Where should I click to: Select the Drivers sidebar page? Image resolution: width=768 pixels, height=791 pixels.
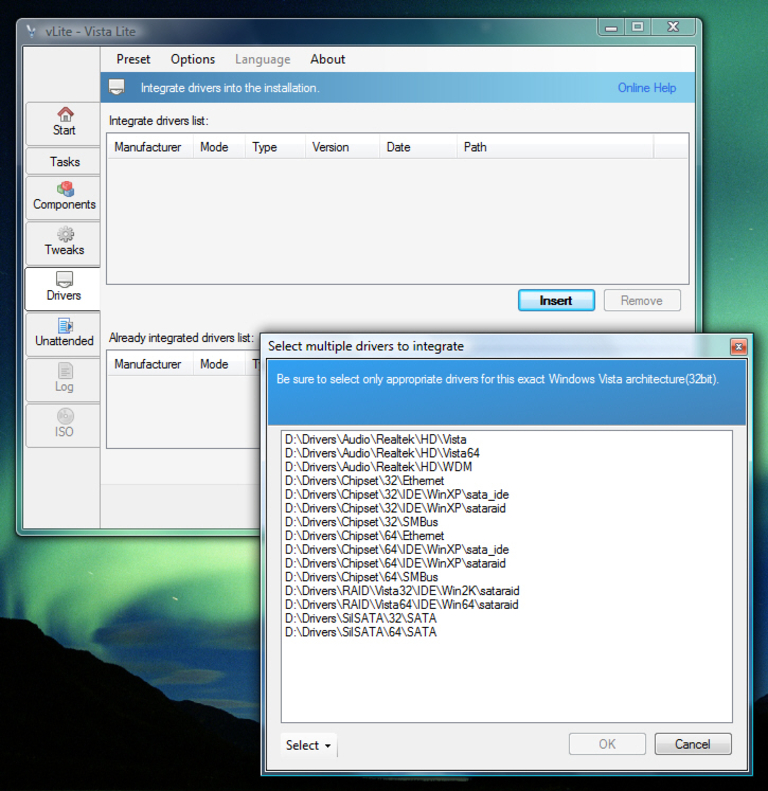64,288
